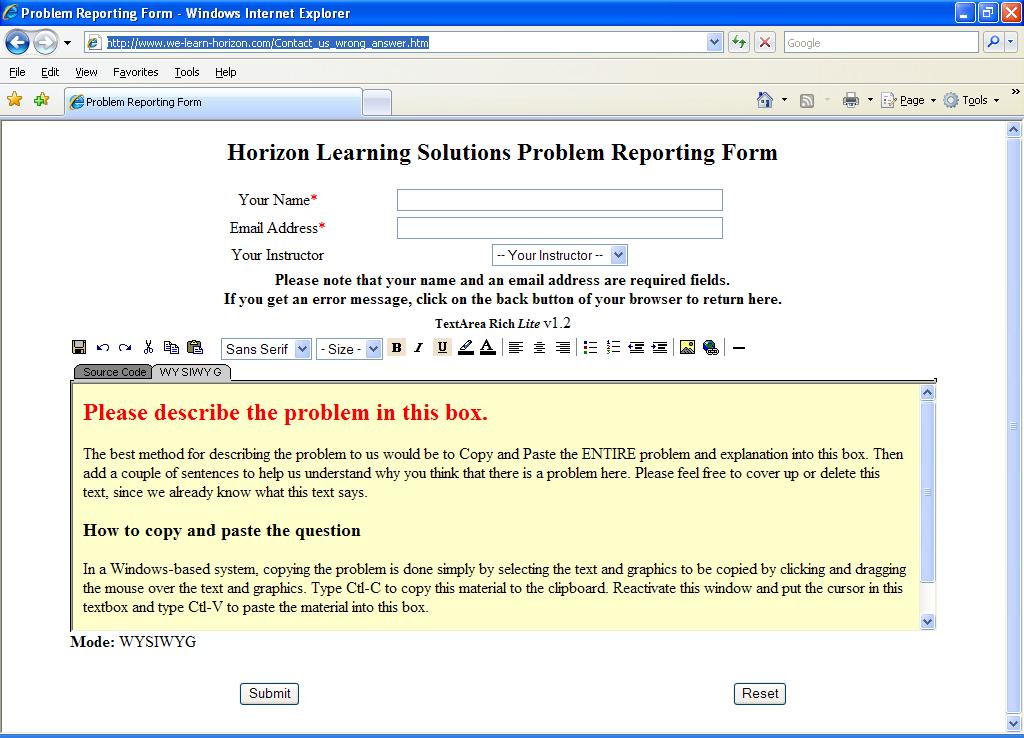
Task: Open the Help menu
Action: click(226, 72)
